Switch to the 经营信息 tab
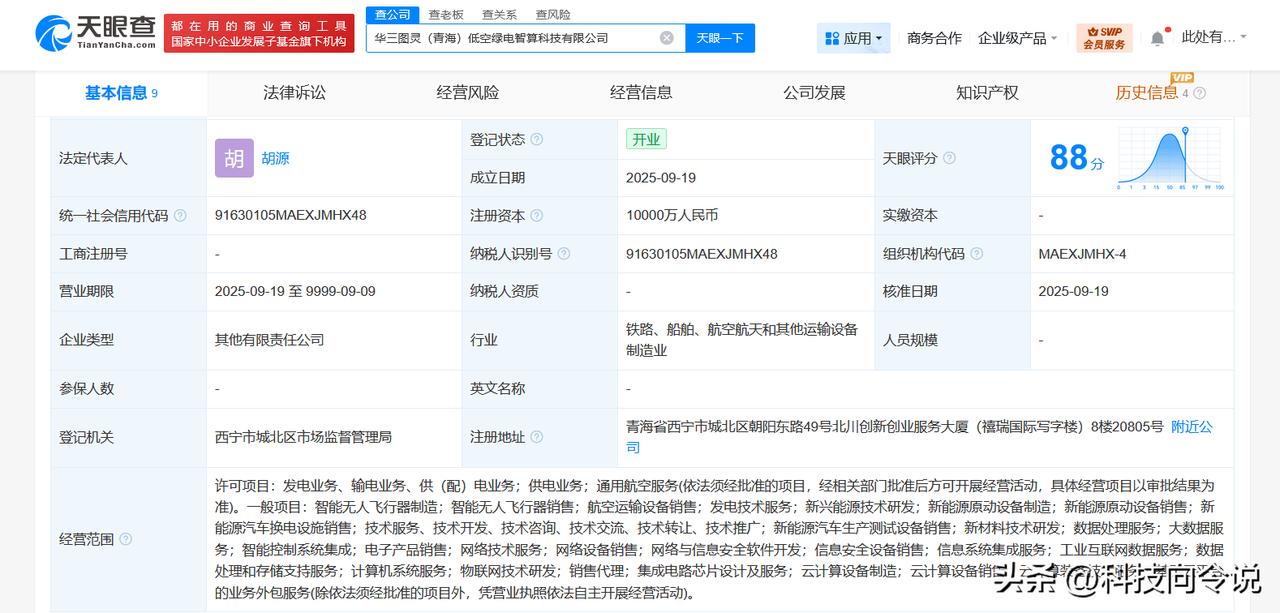The height and width of the screenshot is (613, 1280). (x=641, y=93)
